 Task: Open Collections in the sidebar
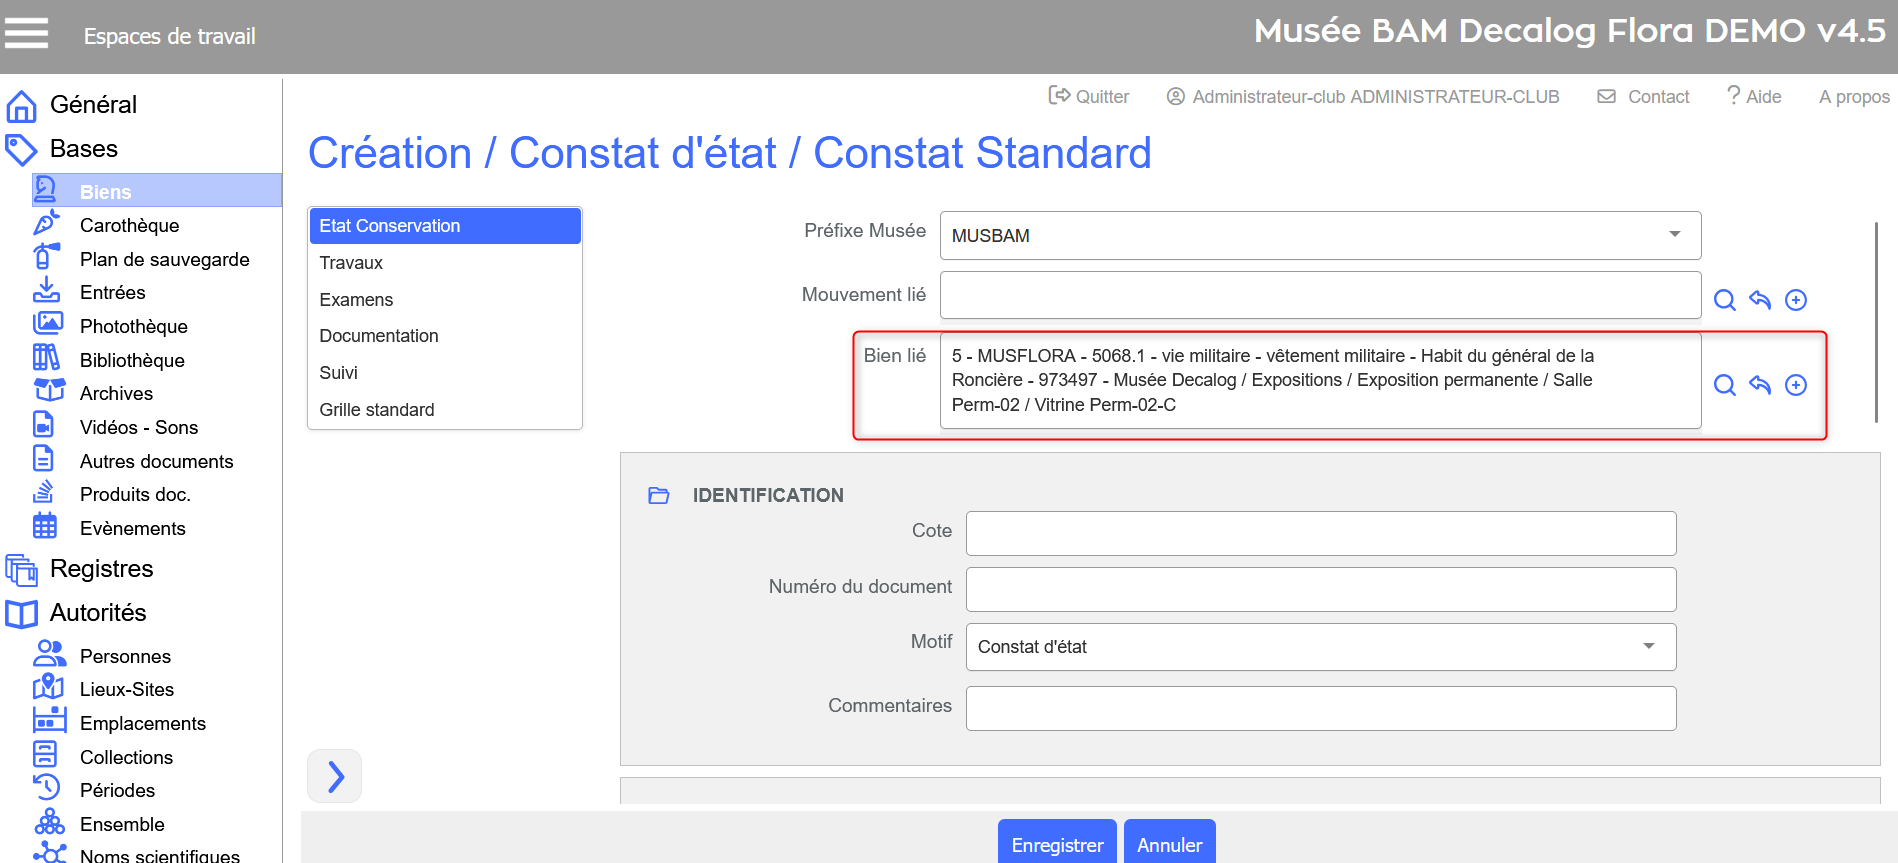coord(126,757)
